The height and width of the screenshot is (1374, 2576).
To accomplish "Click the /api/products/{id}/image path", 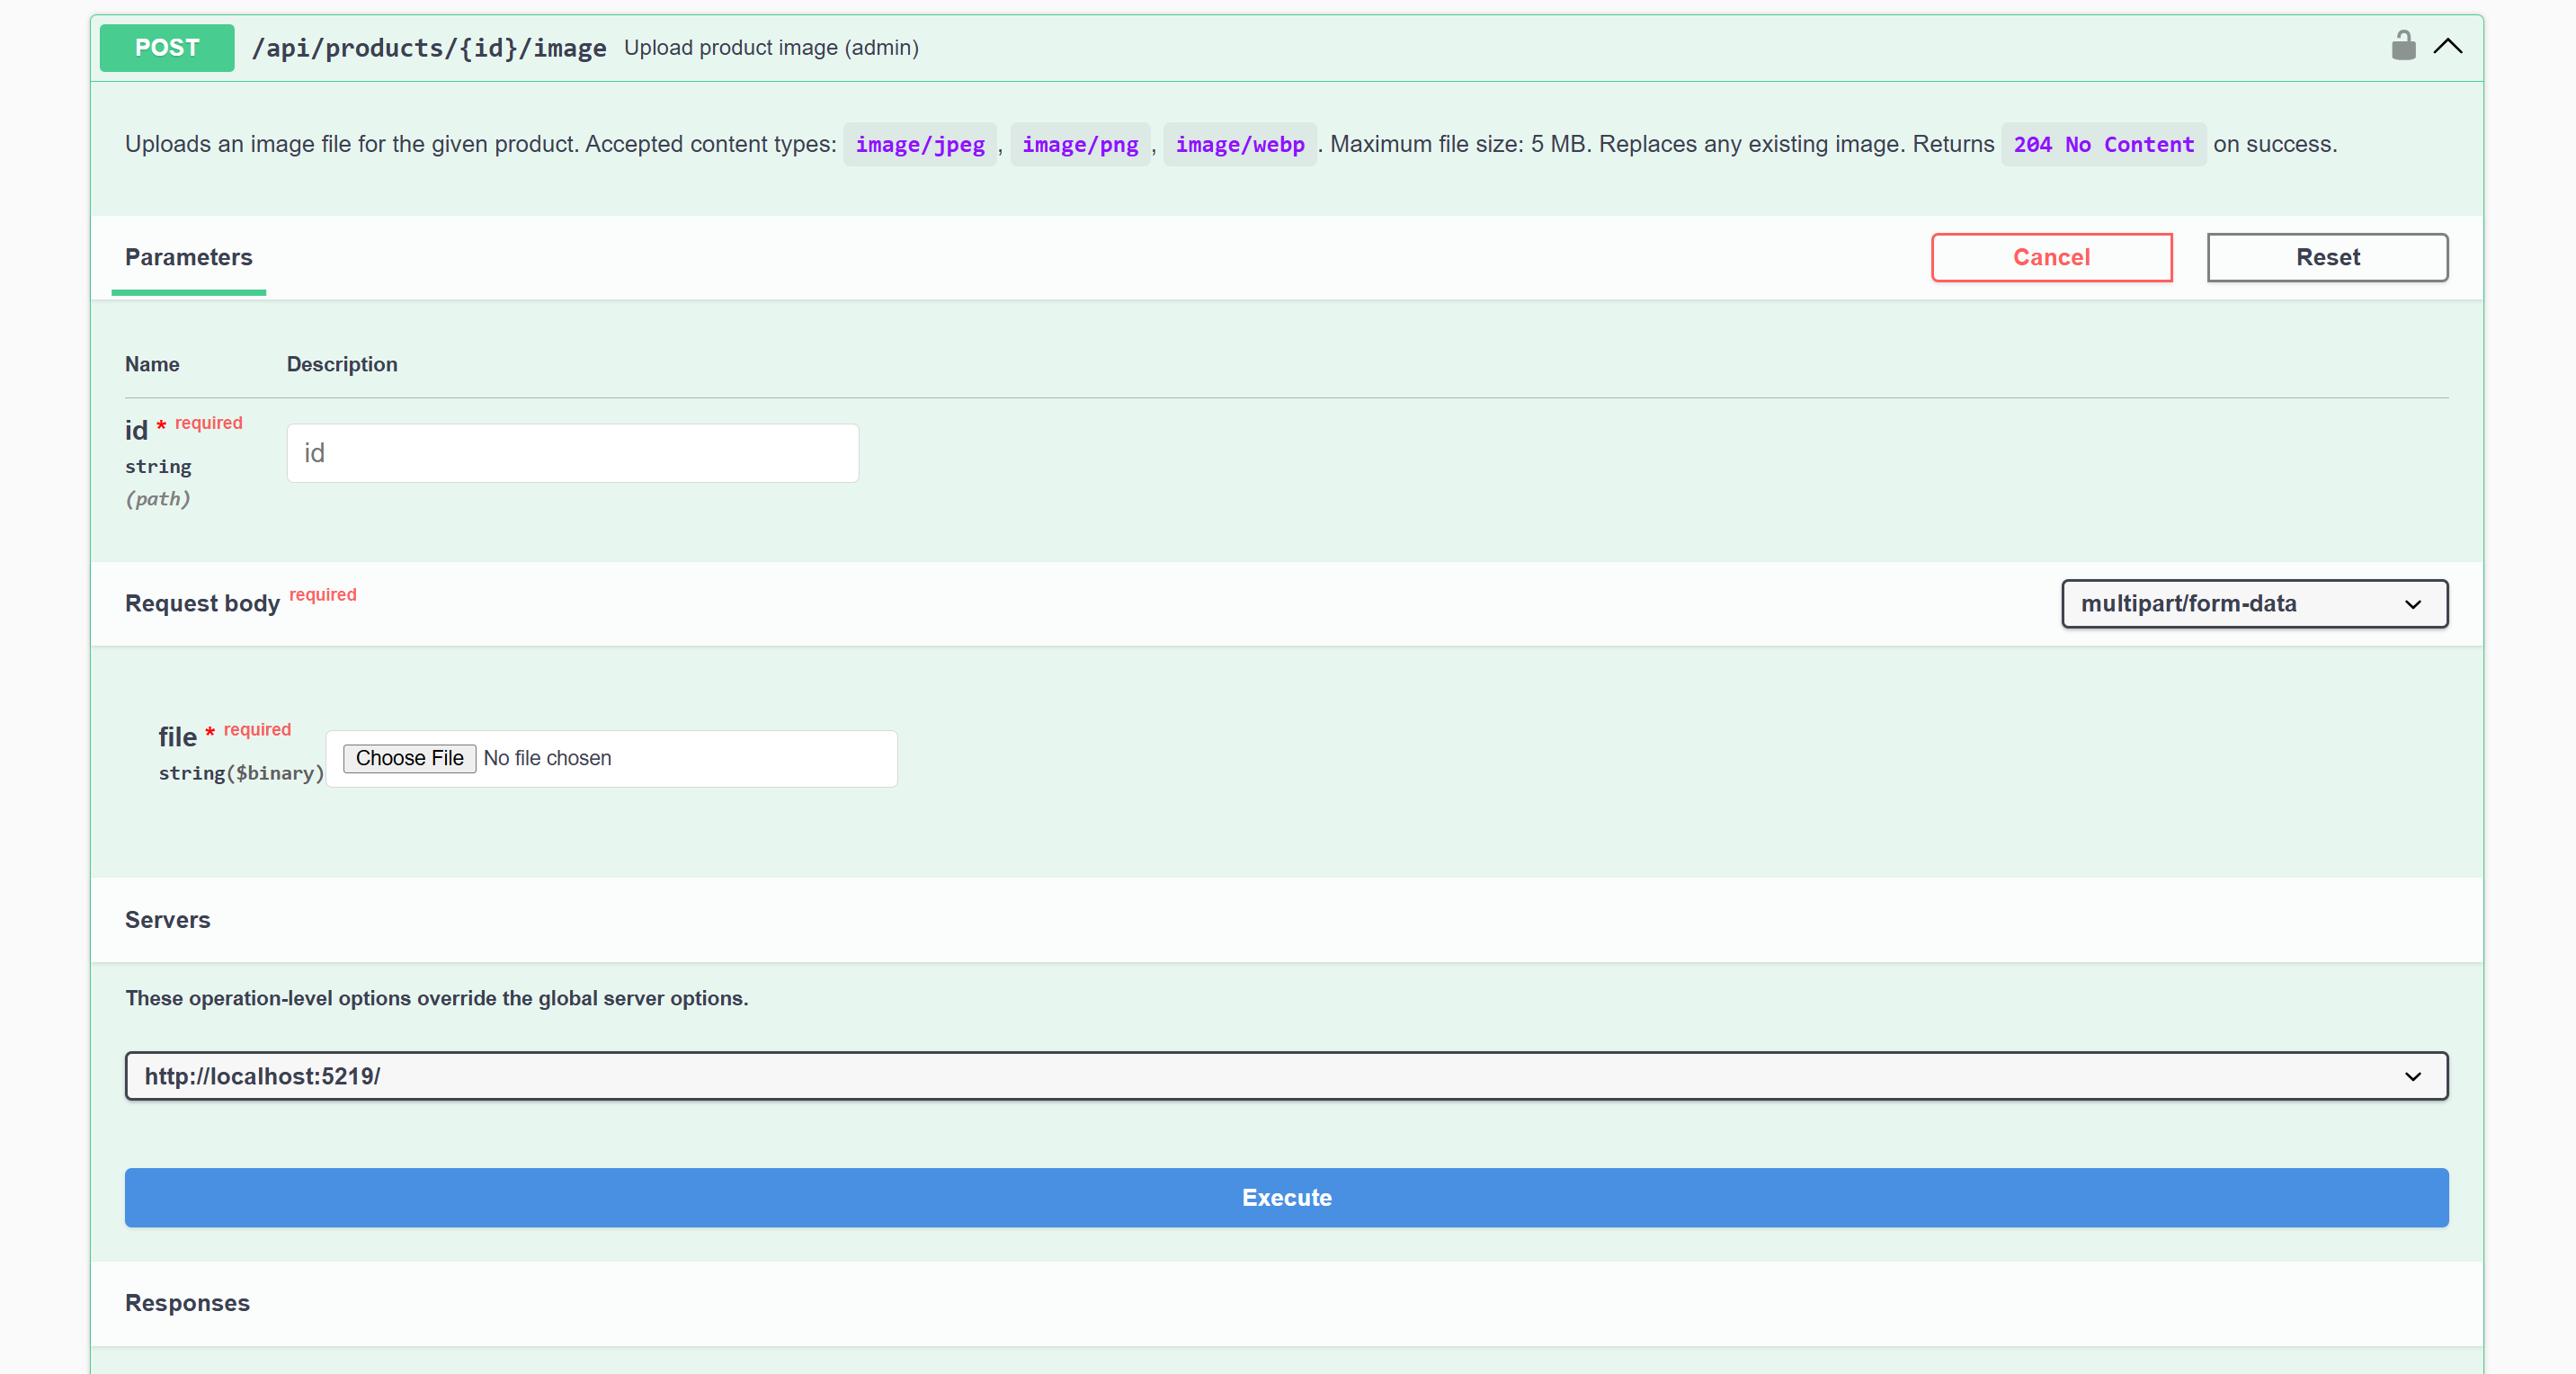I will pos(429,48).
